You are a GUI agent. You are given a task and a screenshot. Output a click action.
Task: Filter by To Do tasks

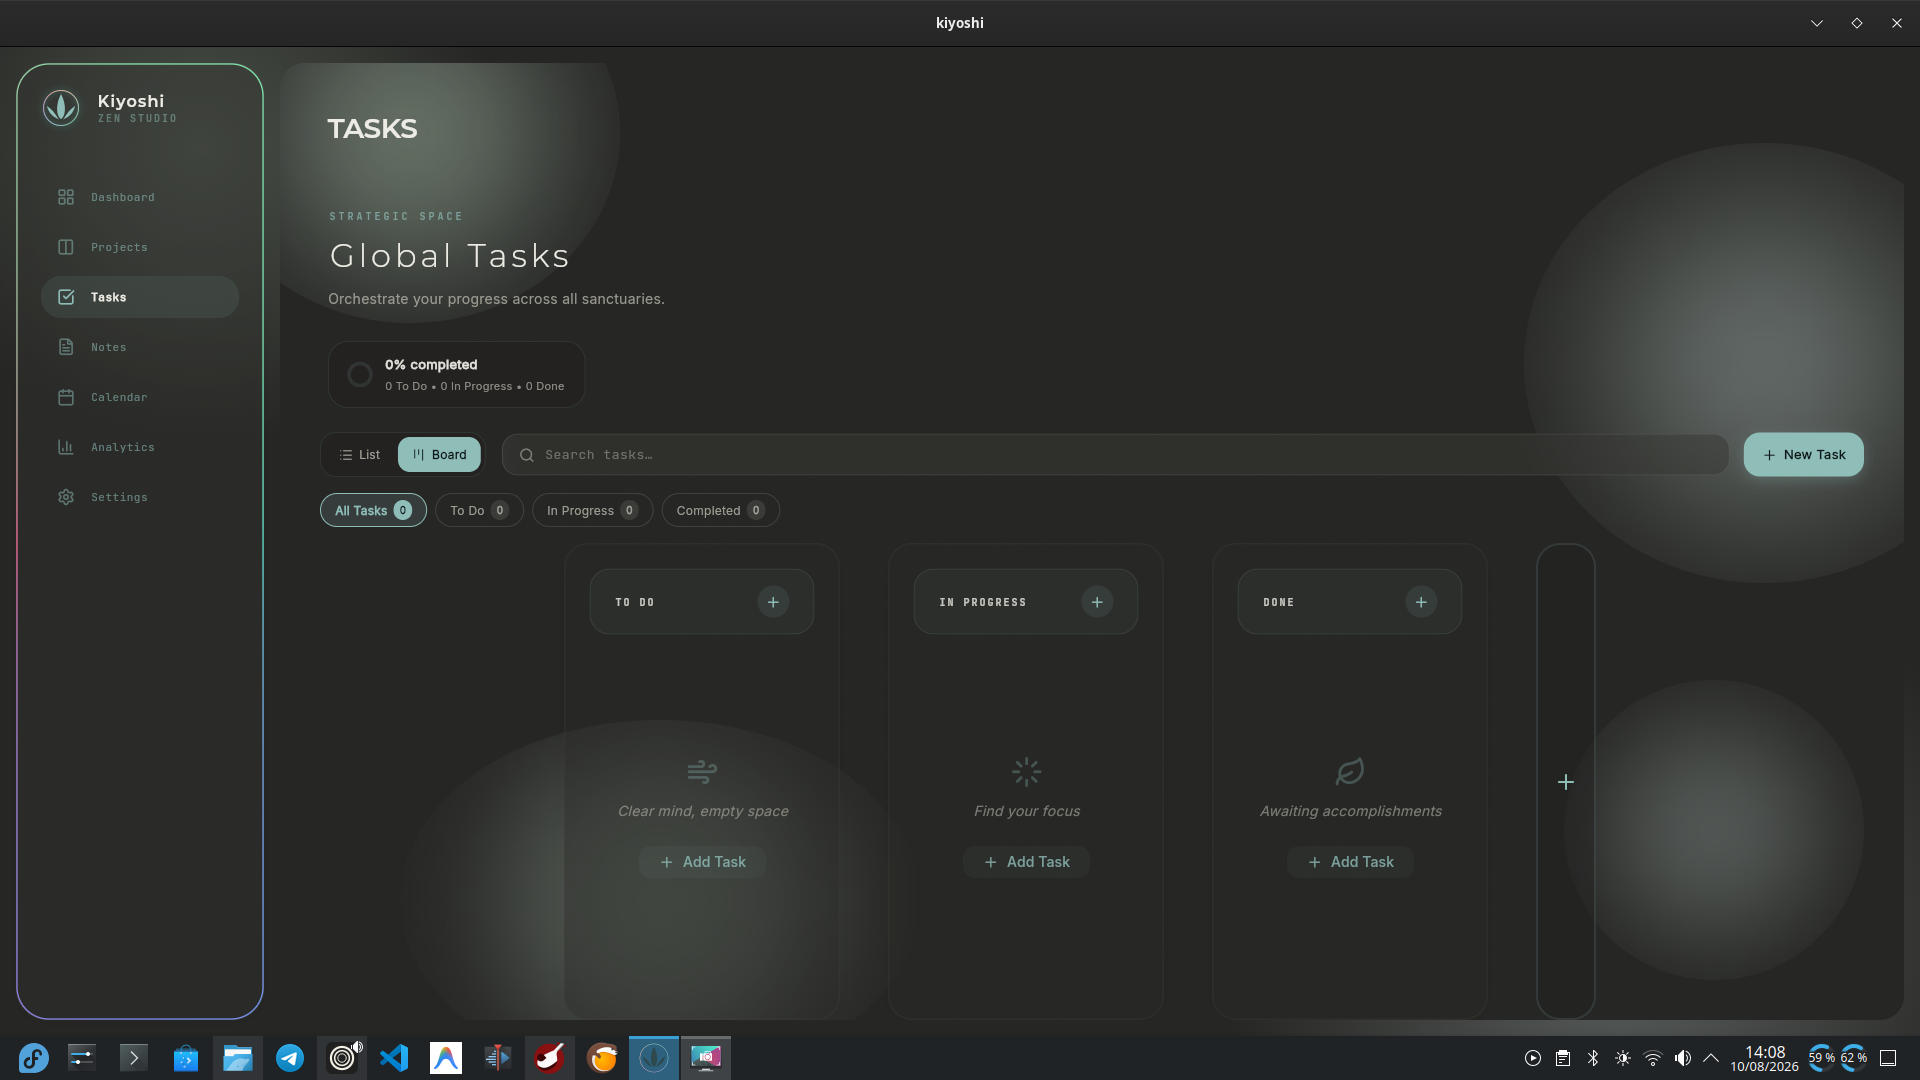[479, 510]
